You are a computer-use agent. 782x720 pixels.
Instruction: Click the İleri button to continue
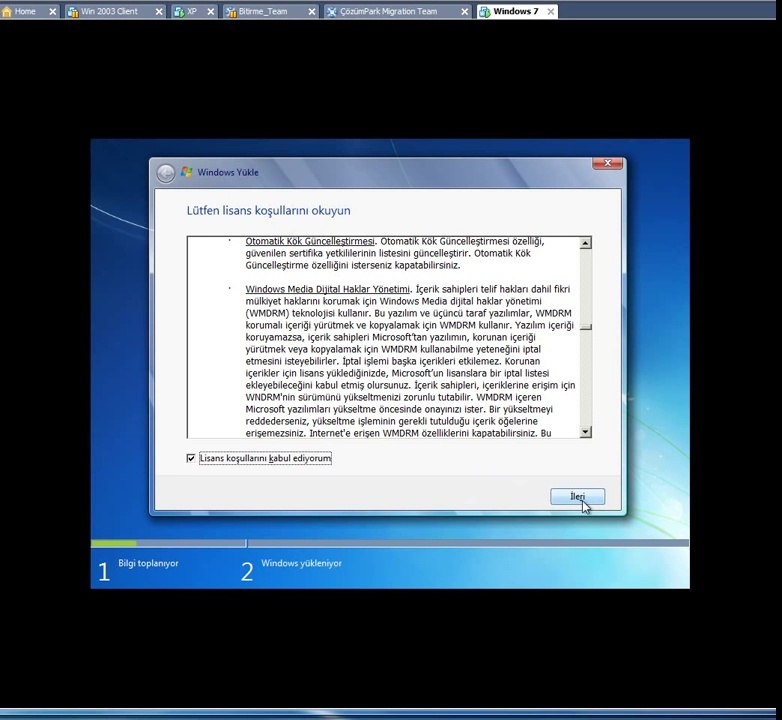pos(578,496)
